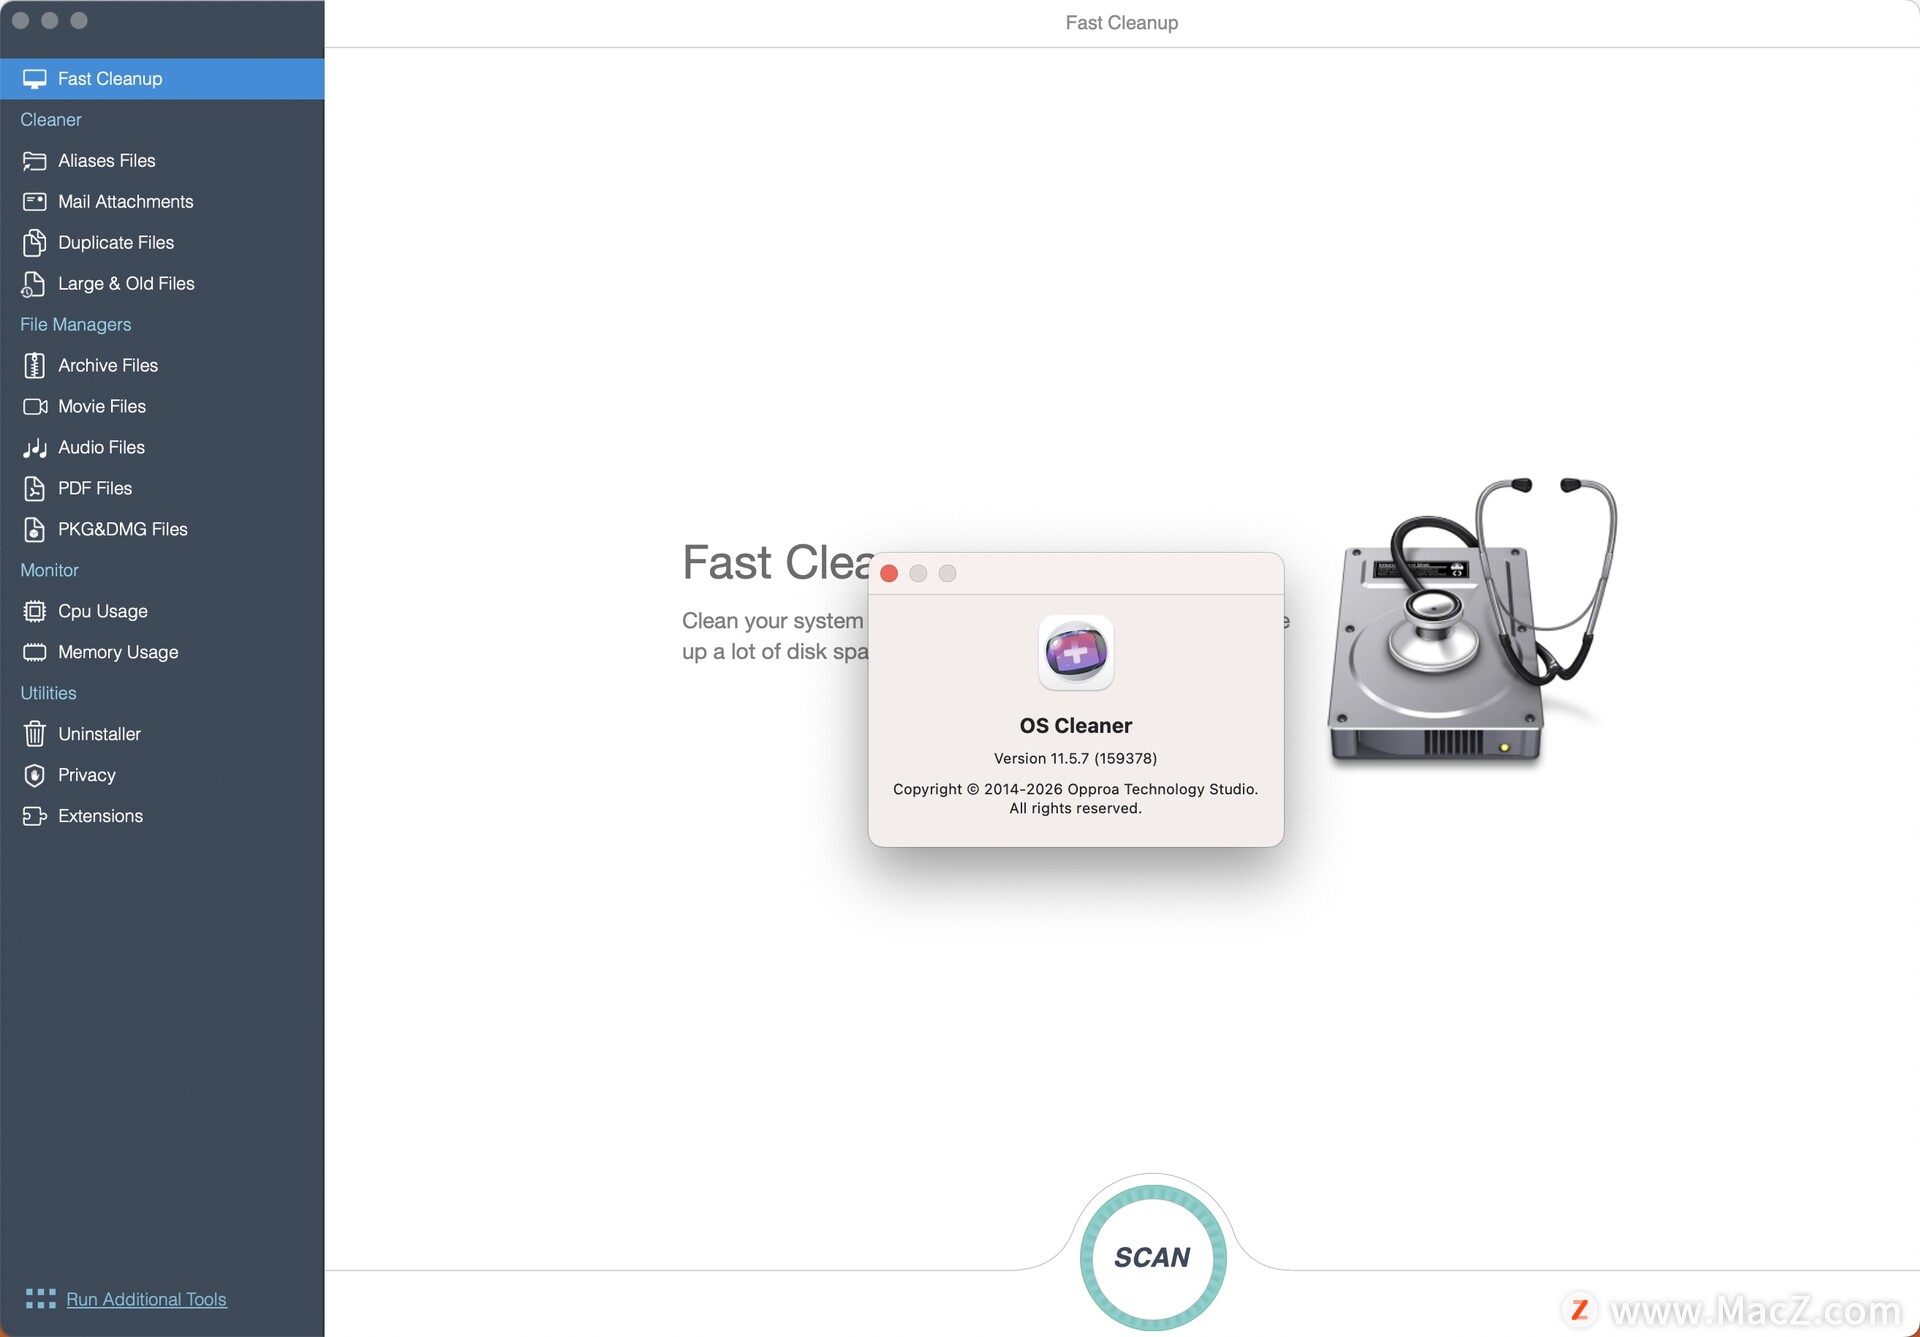This screenshot has width=1920, height=1337.
Task: Select the Fast Cleanup sidebar item
Action: [110, 79]
